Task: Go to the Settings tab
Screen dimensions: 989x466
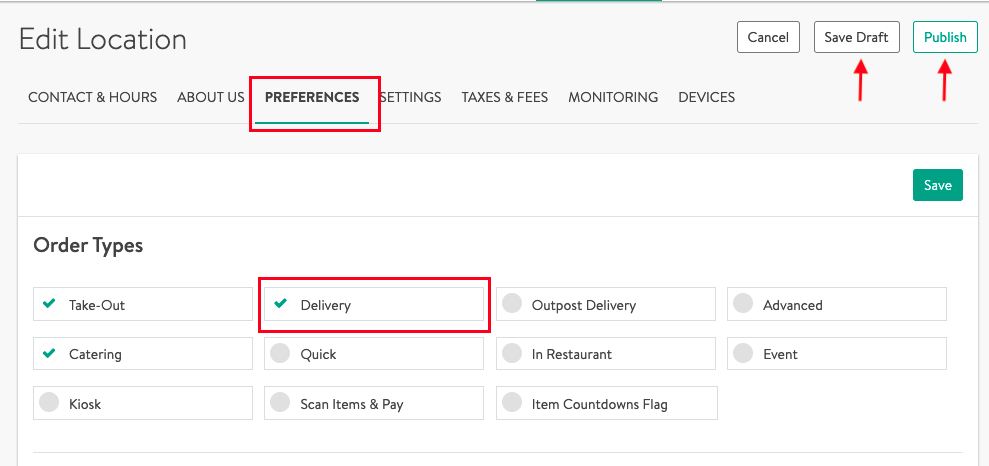Action: (x=411, y=97)
